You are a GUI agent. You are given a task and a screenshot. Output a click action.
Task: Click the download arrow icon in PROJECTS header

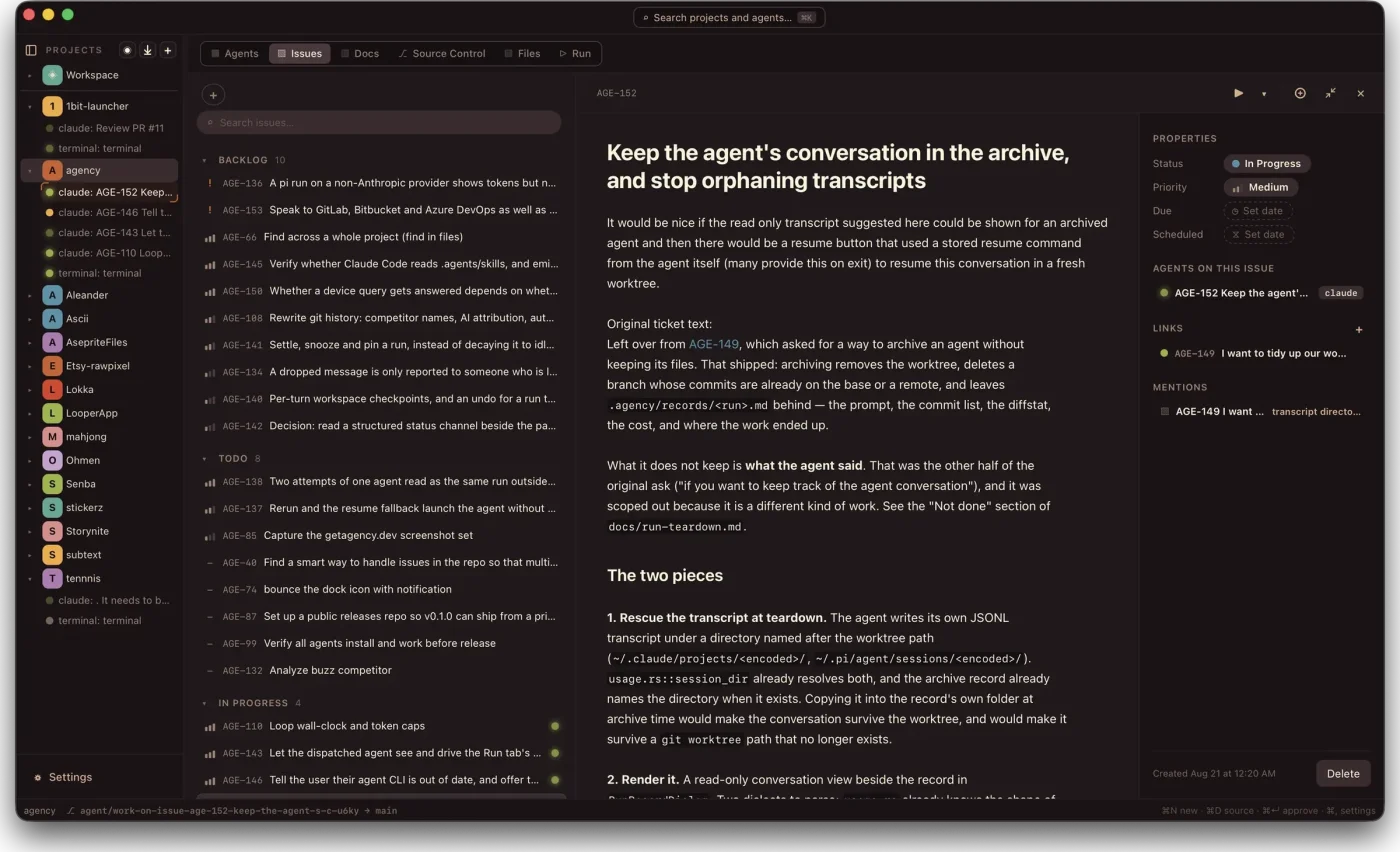(148, 50)
